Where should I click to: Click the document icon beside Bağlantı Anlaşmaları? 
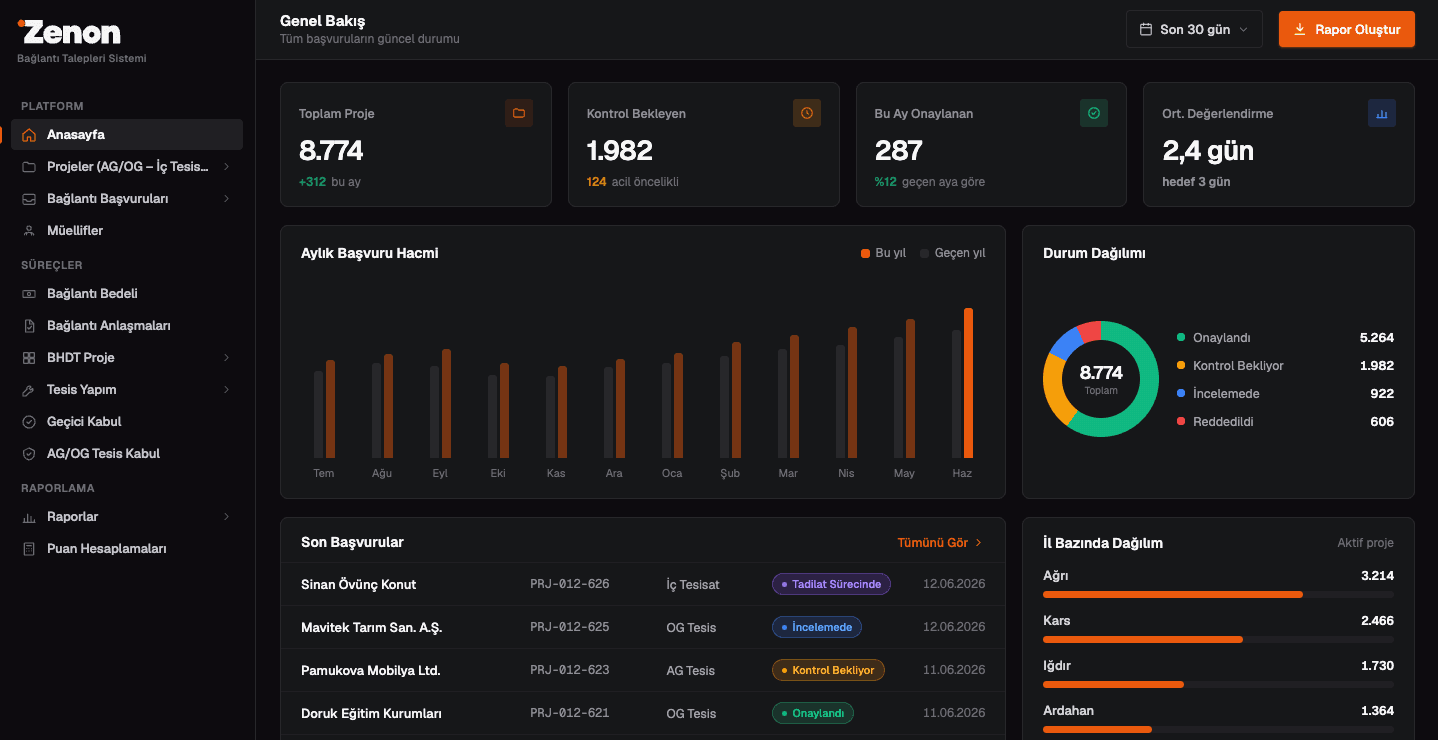[29, 326]
